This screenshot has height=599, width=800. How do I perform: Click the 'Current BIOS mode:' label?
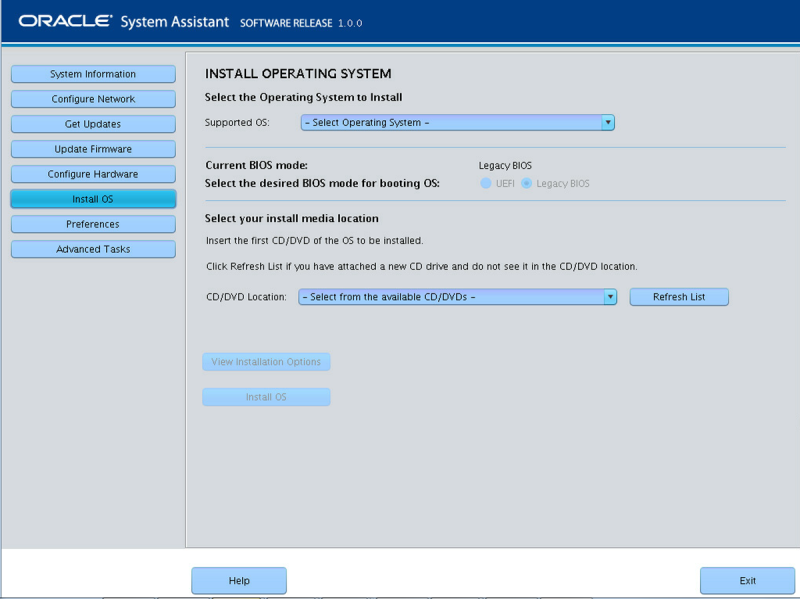tap(257, 165)
